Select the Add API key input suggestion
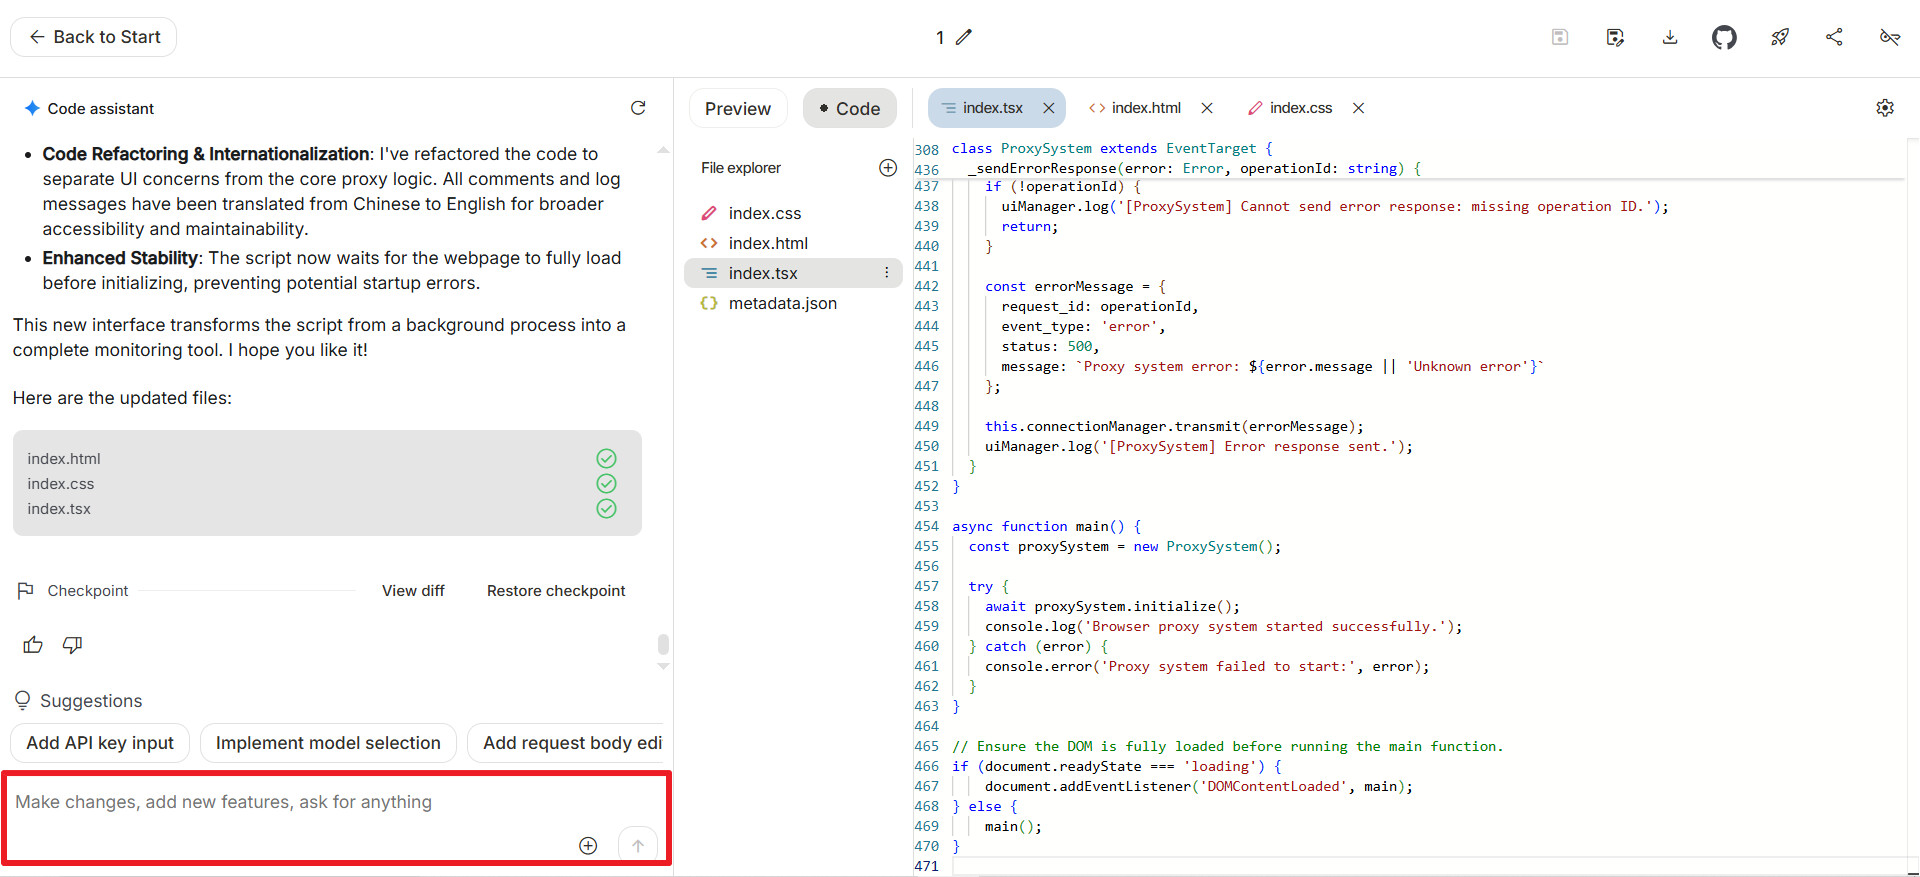1920x877 pixels. pos(100,743)
